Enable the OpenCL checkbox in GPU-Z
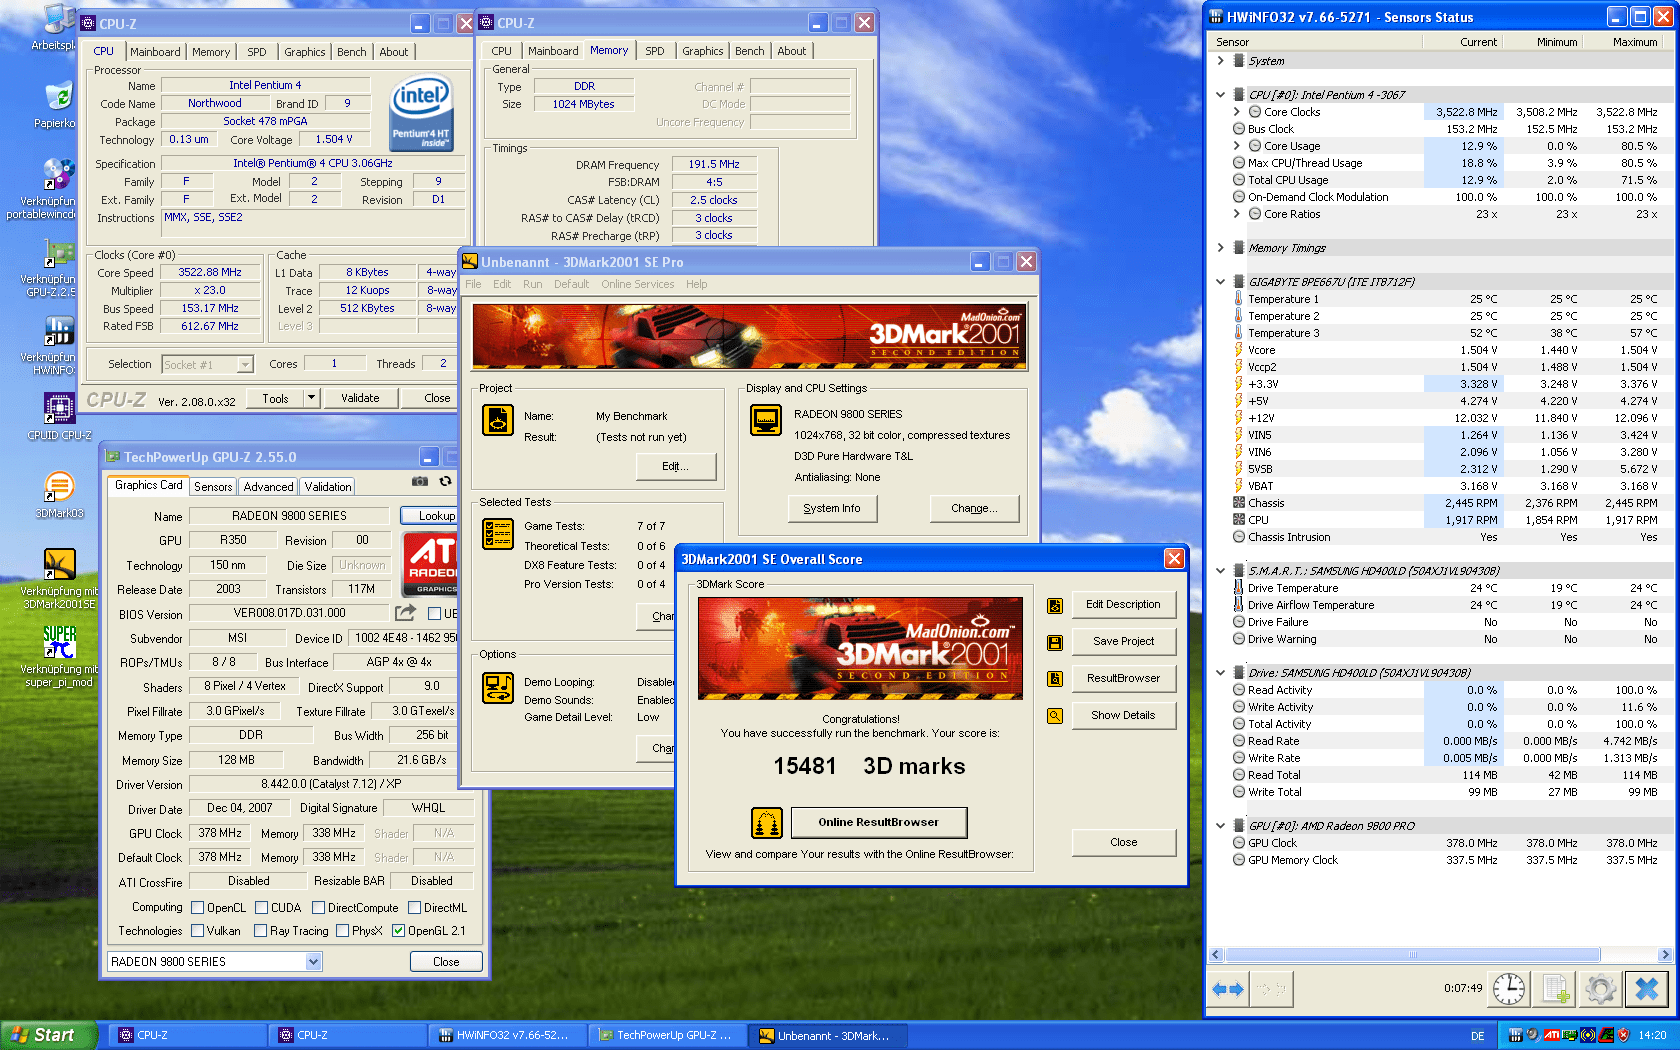This screenshot has height=1050, width=1680. pos(198,908)
